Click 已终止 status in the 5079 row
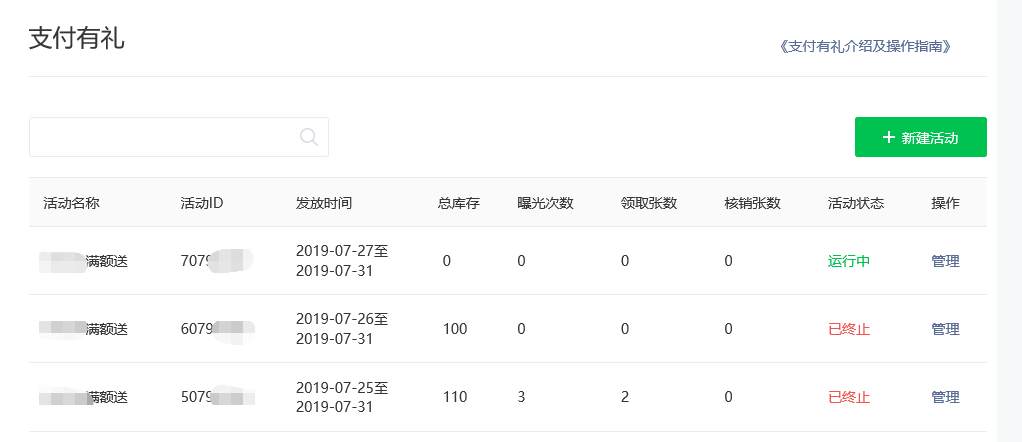The image size is (1022, 442). tap(849, 397)
